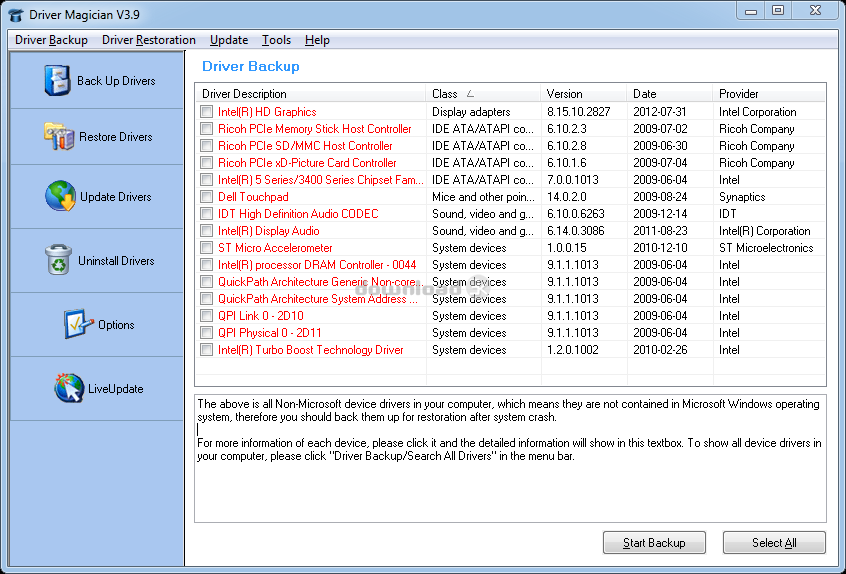Screen dimensions: 846x574
Task: Click the Uninstall Drivers label in the sidebar
Action: (x=116, y=261)
